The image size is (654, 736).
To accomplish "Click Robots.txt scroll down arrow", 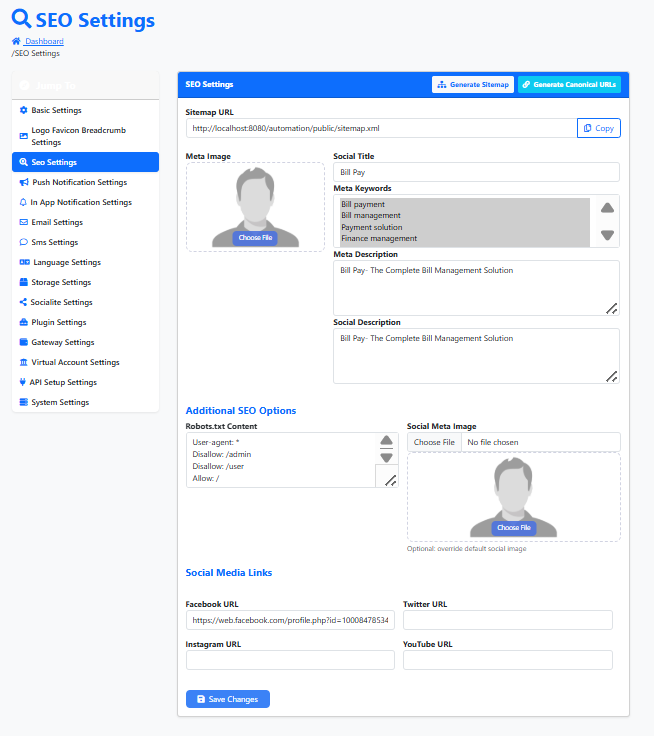I will click(386, 457).
